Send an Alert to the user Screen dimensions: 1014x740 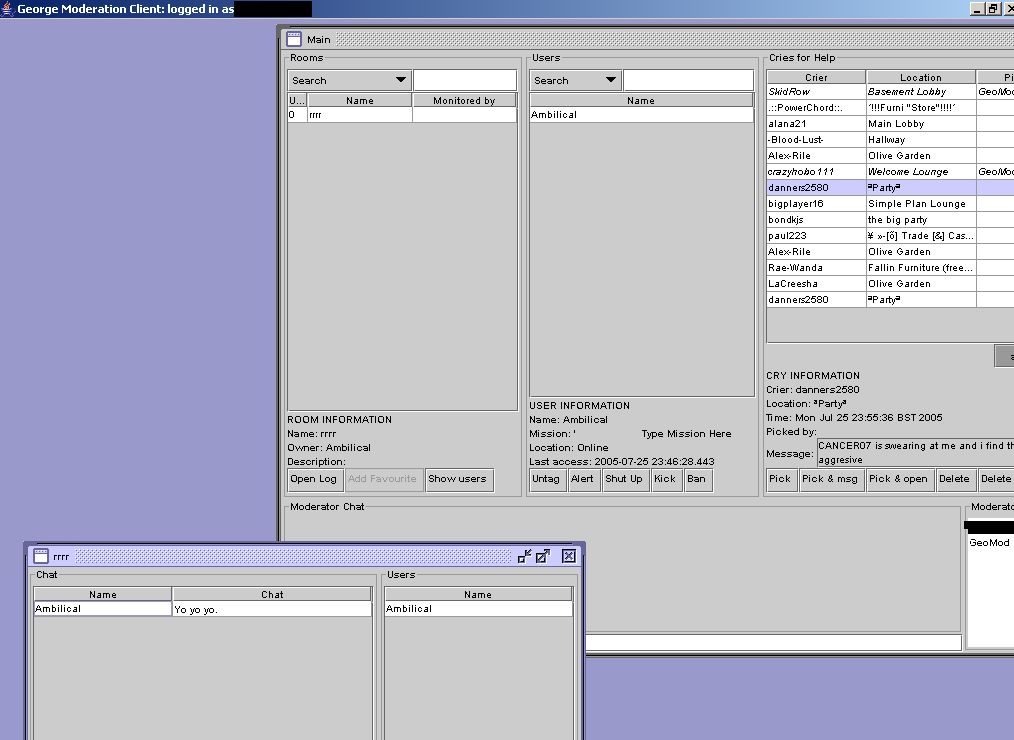point(582,479)
